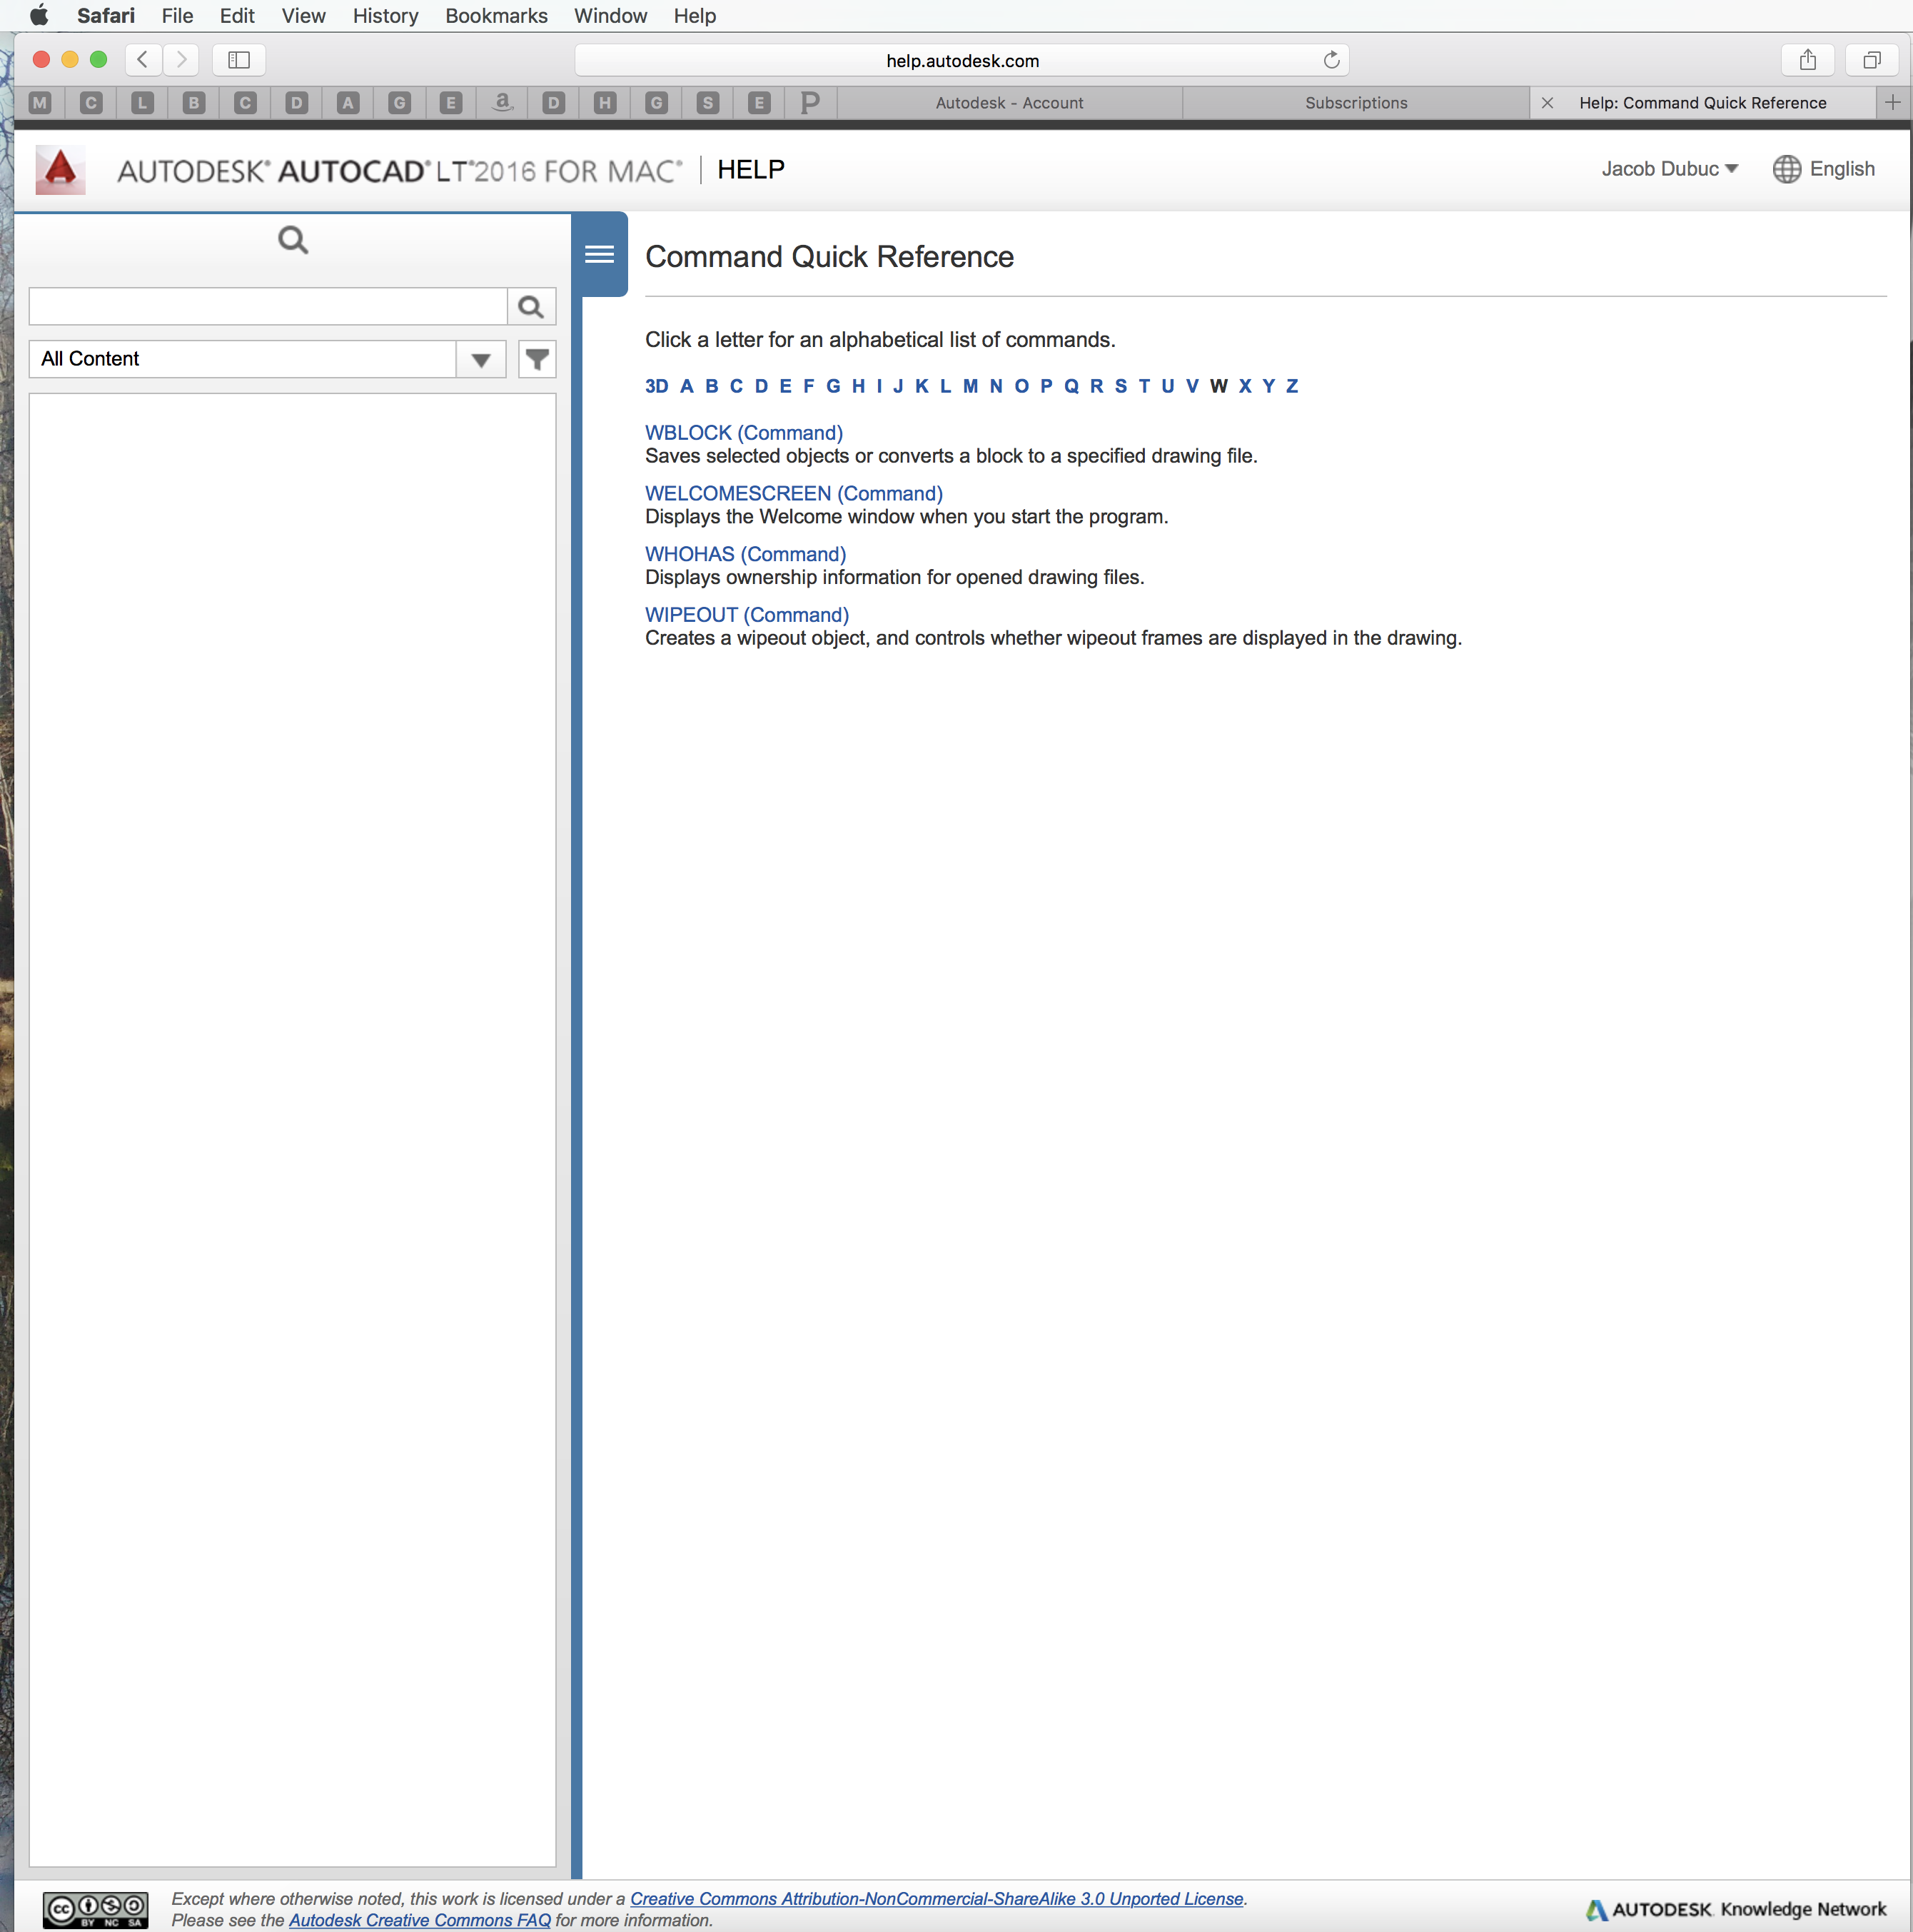The image size is (1913, 1932).
Task: Click in the help search text field
Action: [x=268, y=307]
